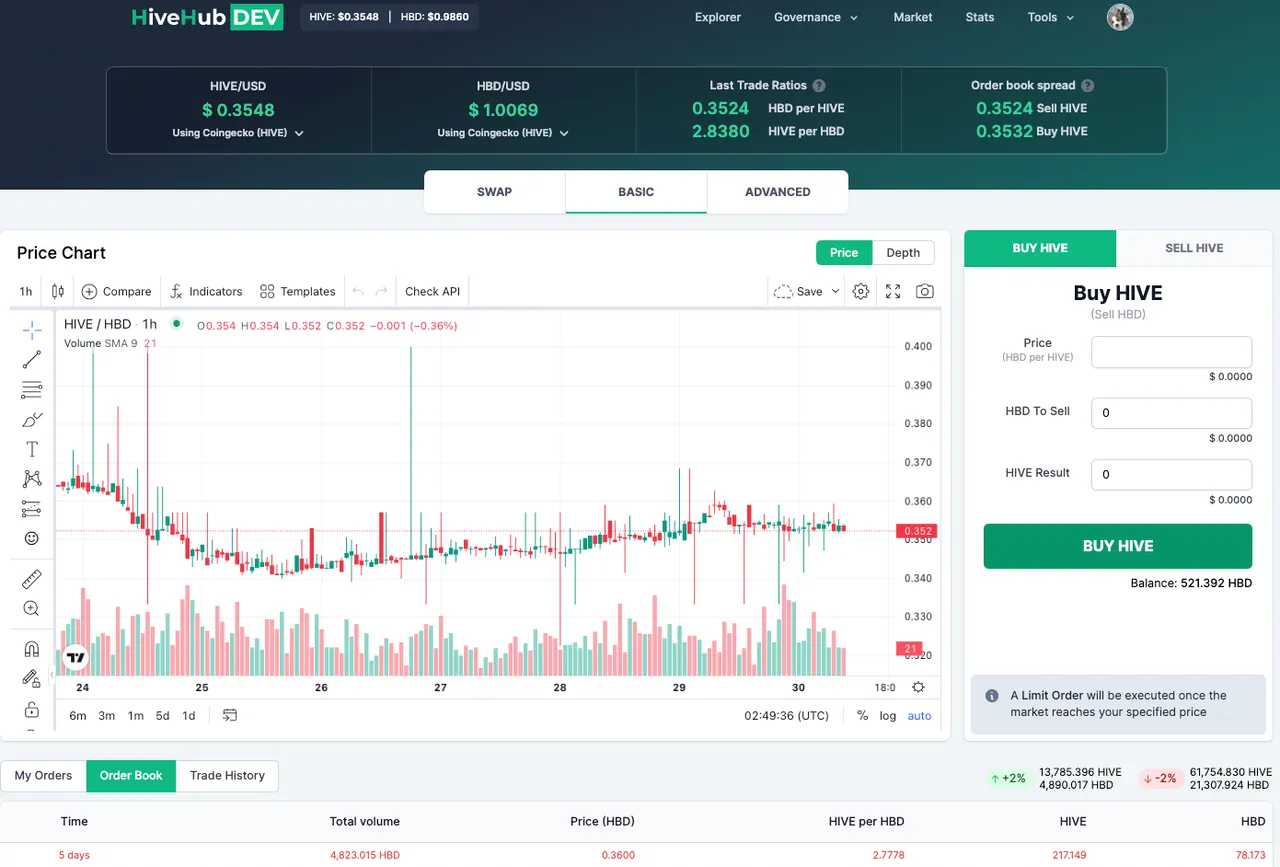Select the text annotation tool
The width and height of the screenshot is (1280, 867).
pos(32,449)
